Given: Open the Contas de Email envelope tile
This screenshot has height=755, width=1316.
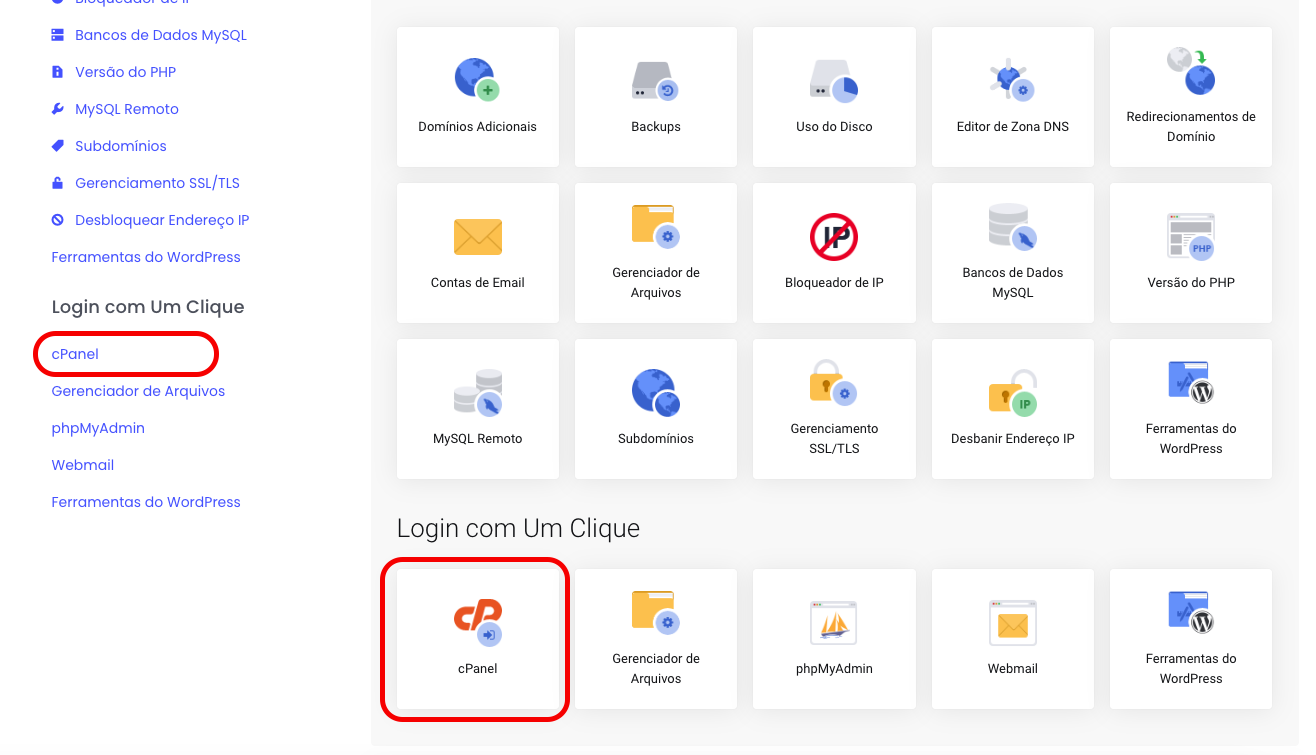Looking at the screenshot, I should 477,253.
